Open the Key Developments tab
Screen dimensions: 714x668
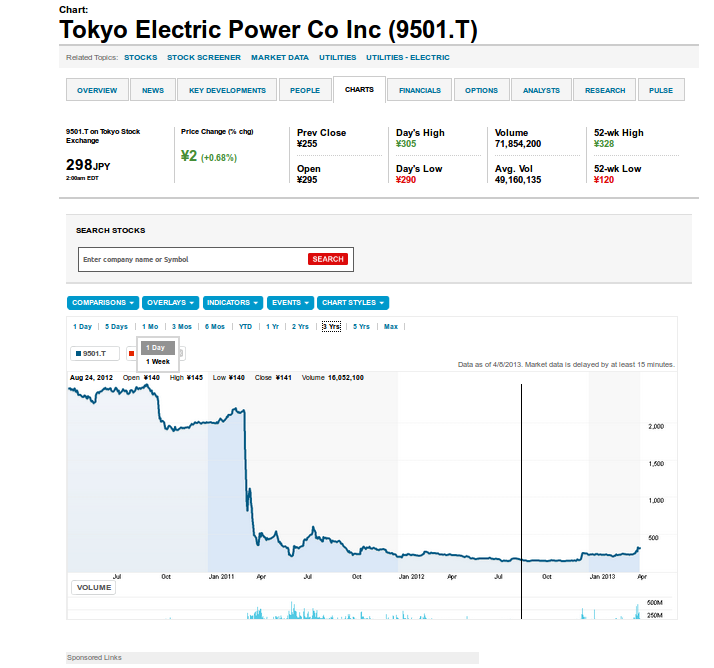pyautogui.click(x=227, y=91)
